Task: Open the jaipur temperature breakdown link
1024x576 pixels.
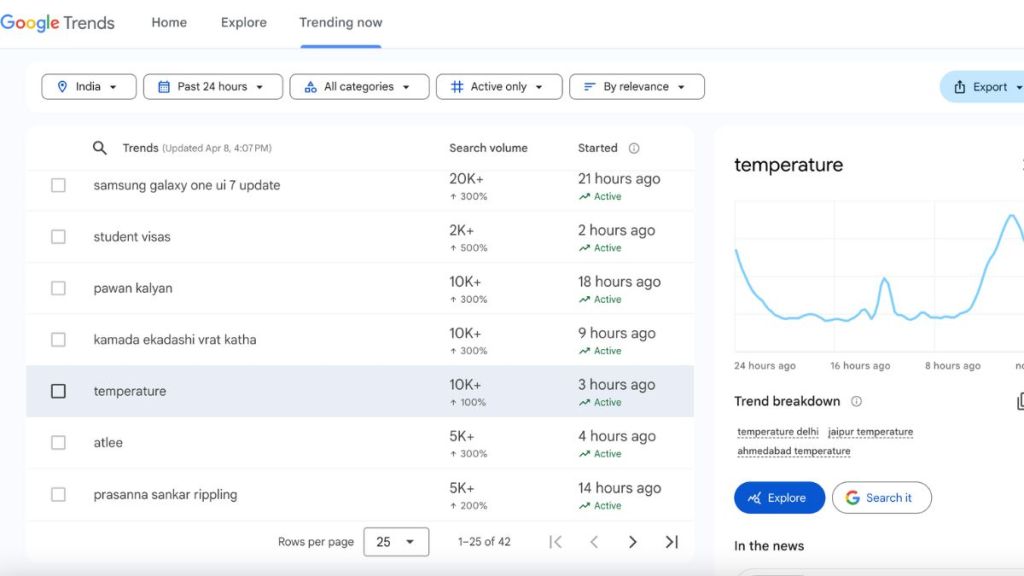Action: coord(870,432)
